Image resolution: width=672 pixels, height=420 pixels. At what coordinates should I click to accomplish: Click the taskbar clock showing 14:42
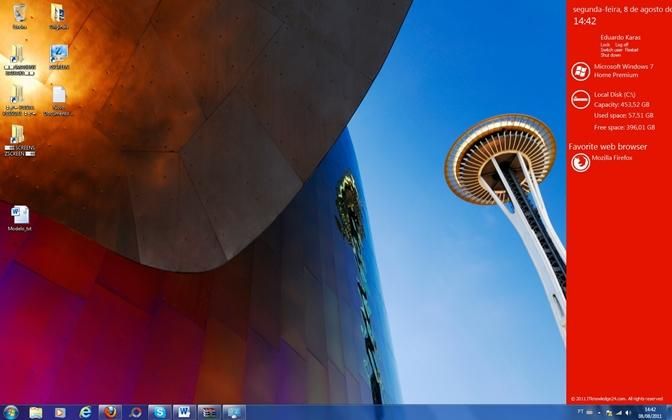[x=651, y=412]
